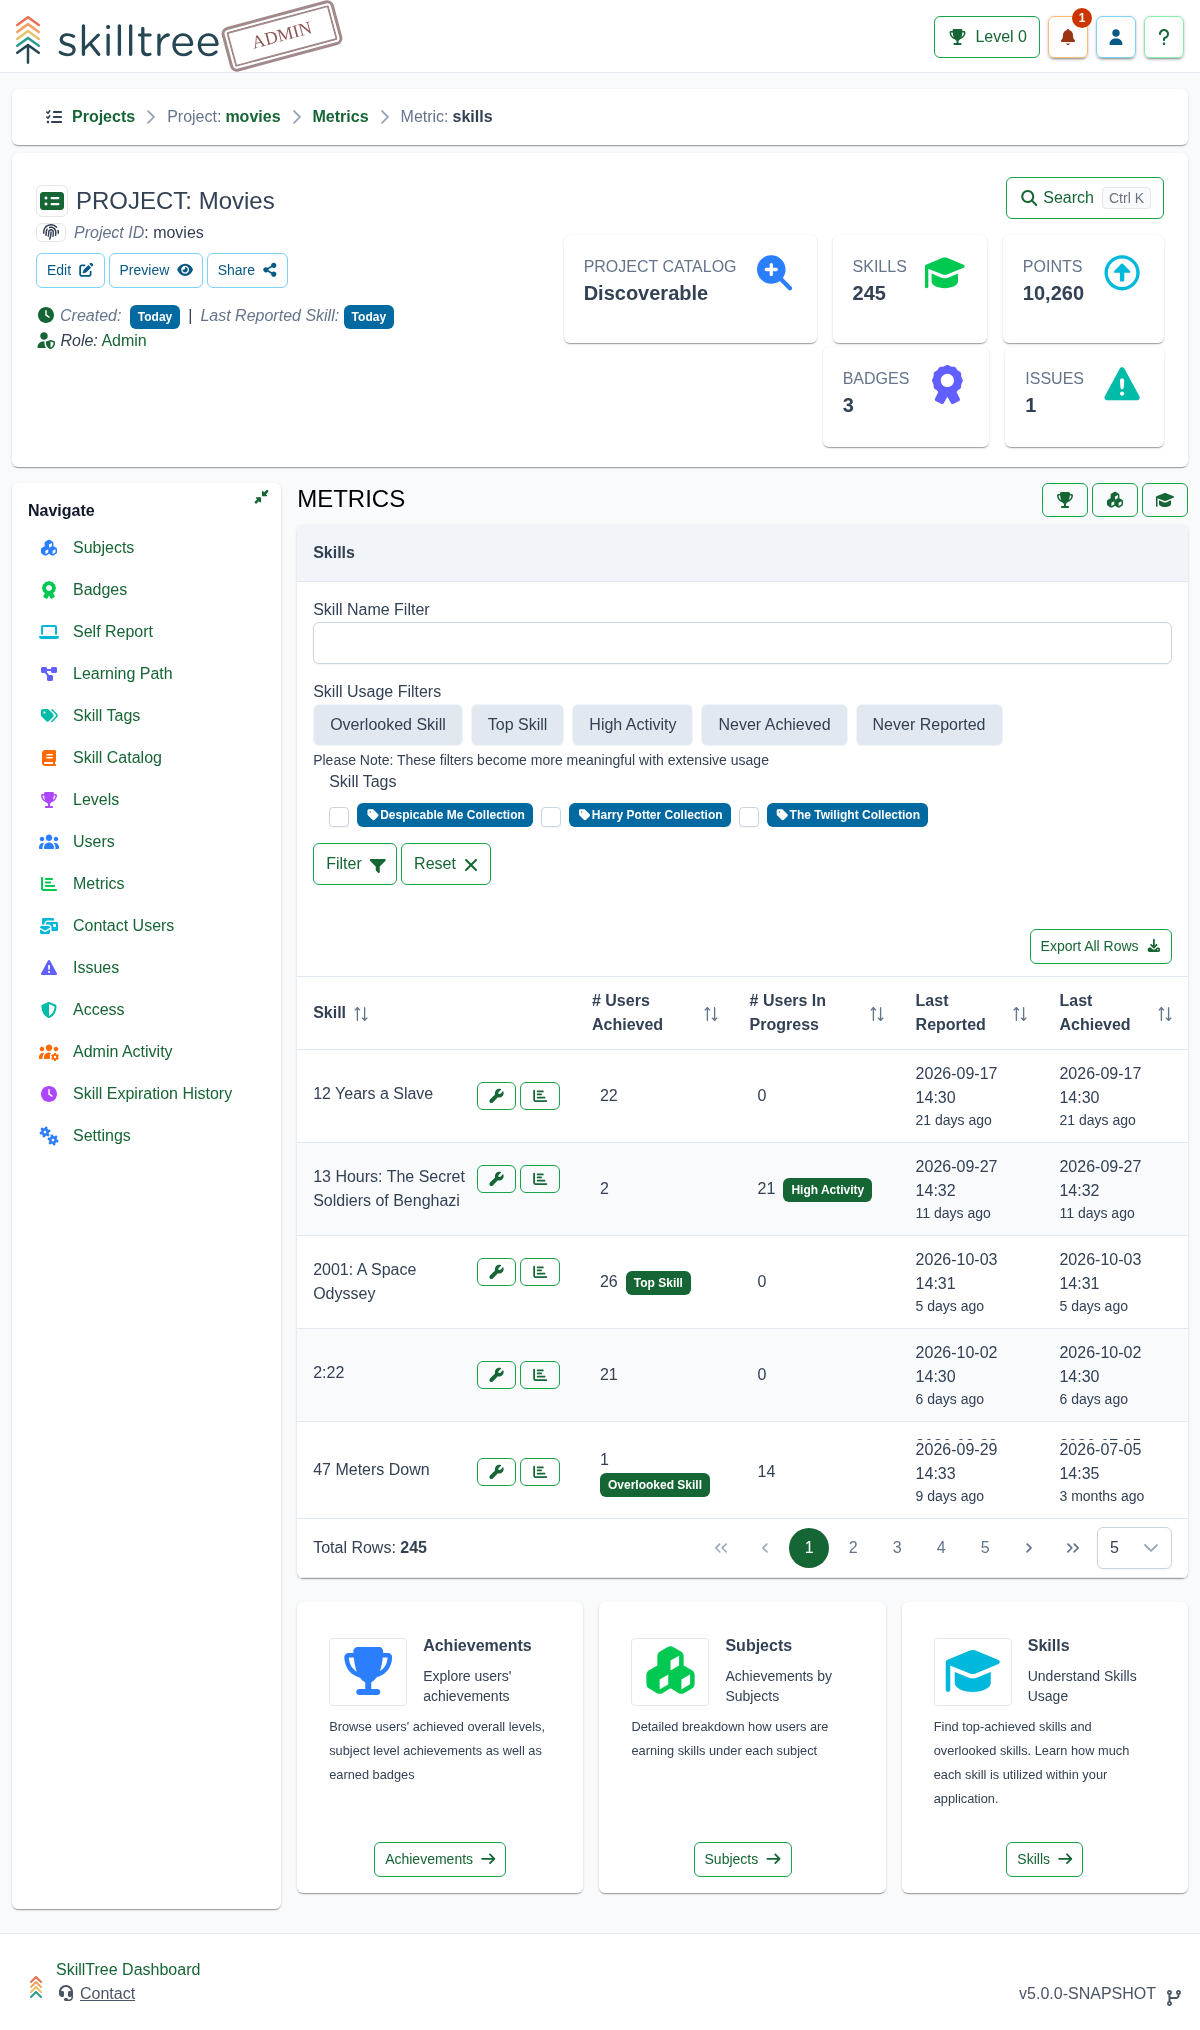The height and width of the screenshot is (2030, 1200).
Task: Jump to last page of skills table
Action: [1073, 1548]
